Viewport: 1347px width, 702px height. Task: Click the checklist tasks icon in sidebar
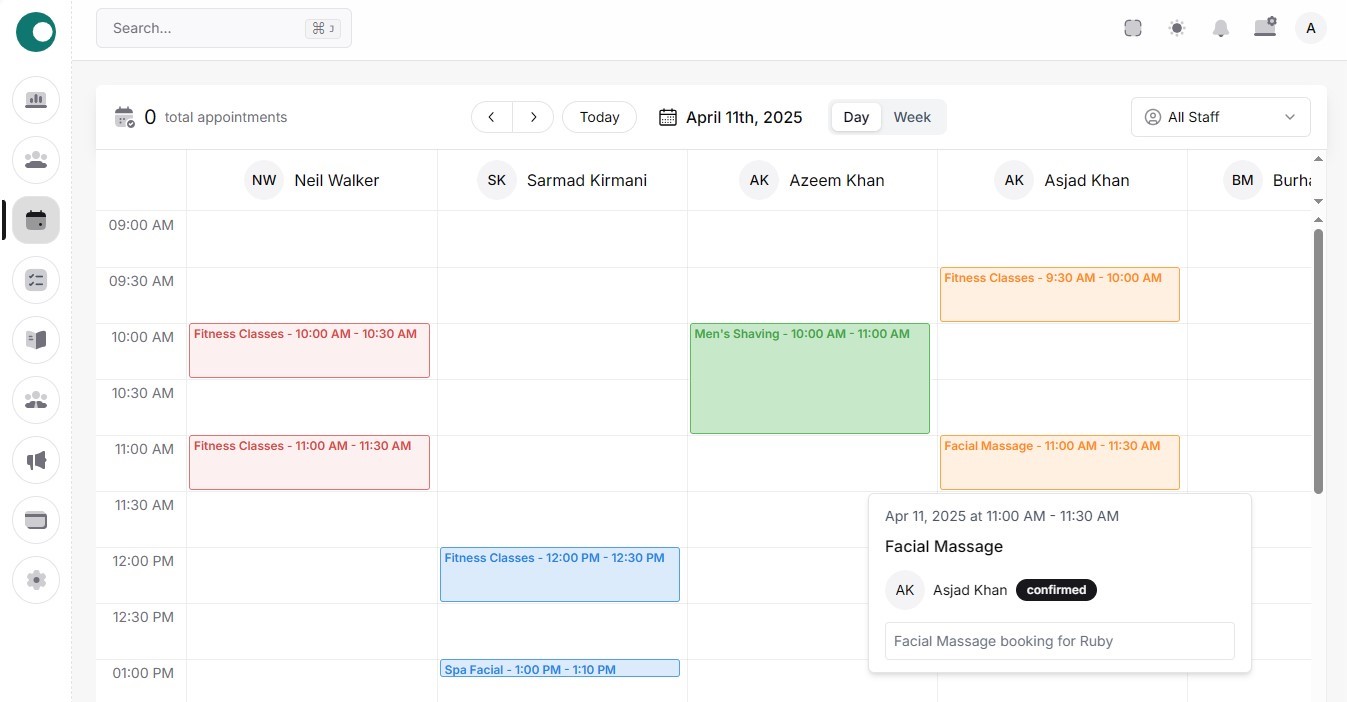(x=36, y=280)
